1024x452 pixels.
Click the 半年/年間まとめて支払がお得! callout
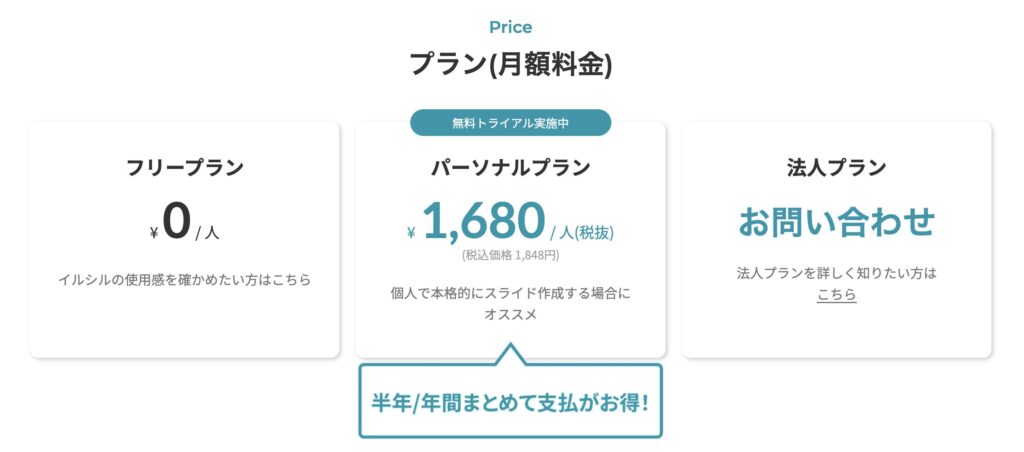(510, 403)
